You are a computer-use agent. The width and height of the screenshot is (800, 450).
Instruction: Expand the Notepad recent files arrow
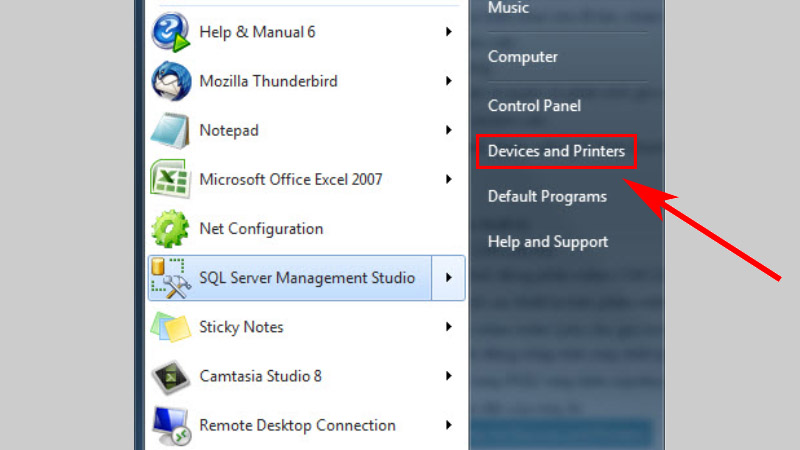pos(449,130)
